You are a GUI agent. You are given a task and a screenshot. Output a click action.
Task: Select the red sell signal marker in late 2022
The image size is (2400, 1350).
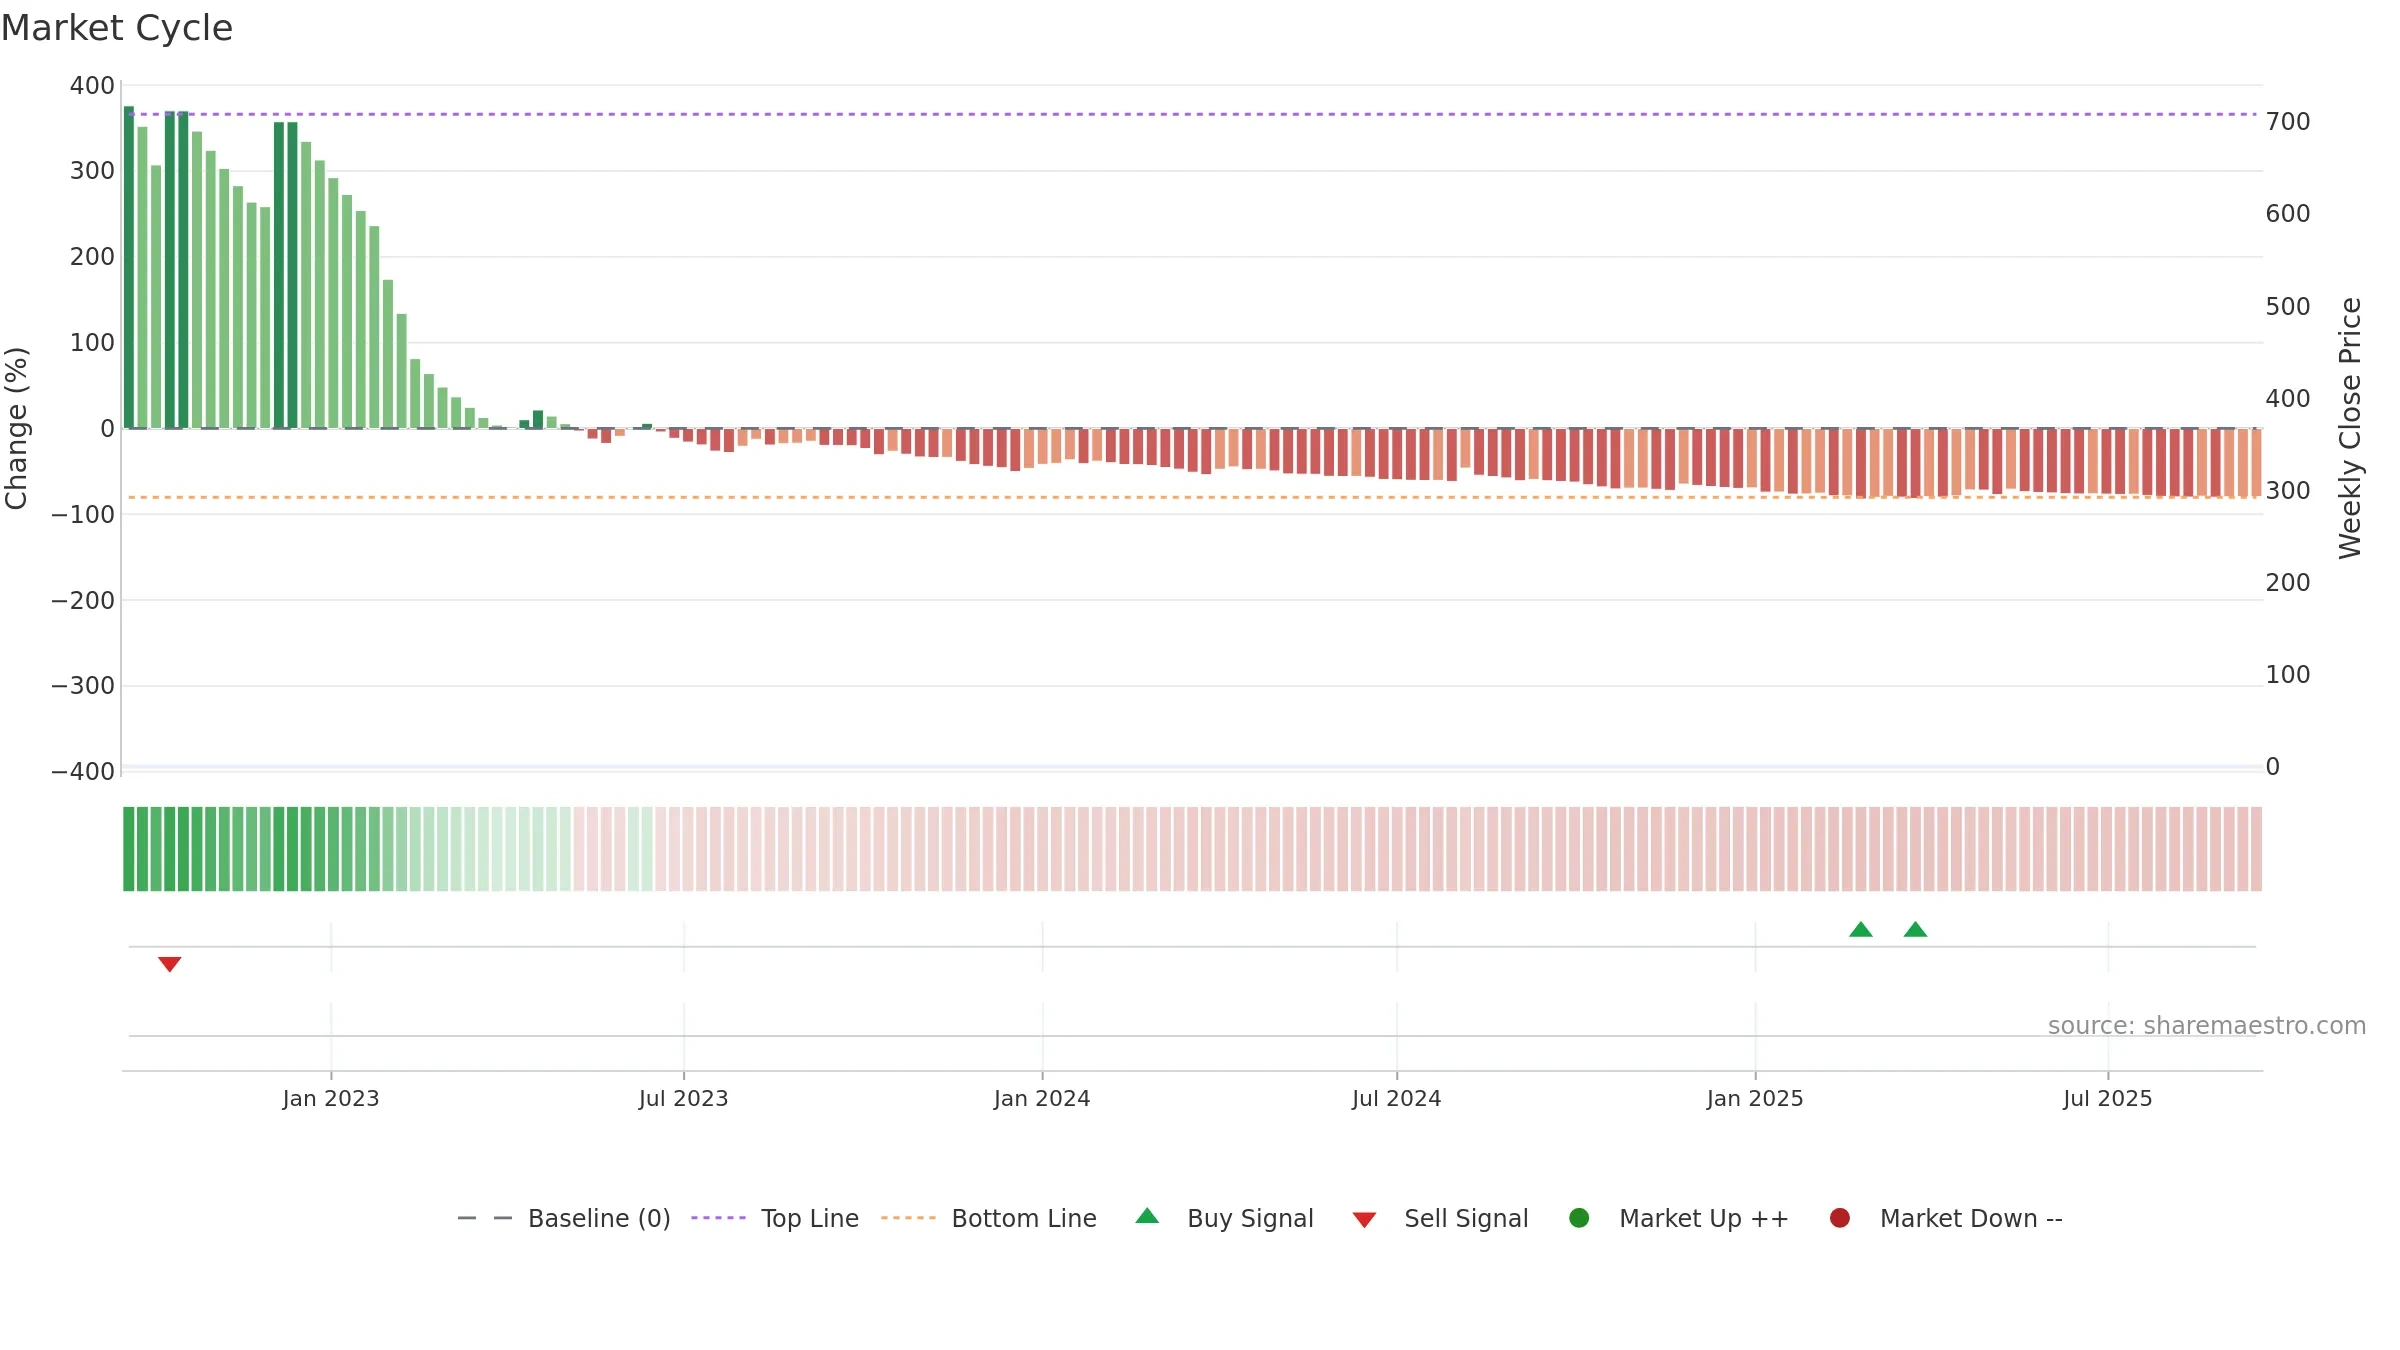click(169, 964)
